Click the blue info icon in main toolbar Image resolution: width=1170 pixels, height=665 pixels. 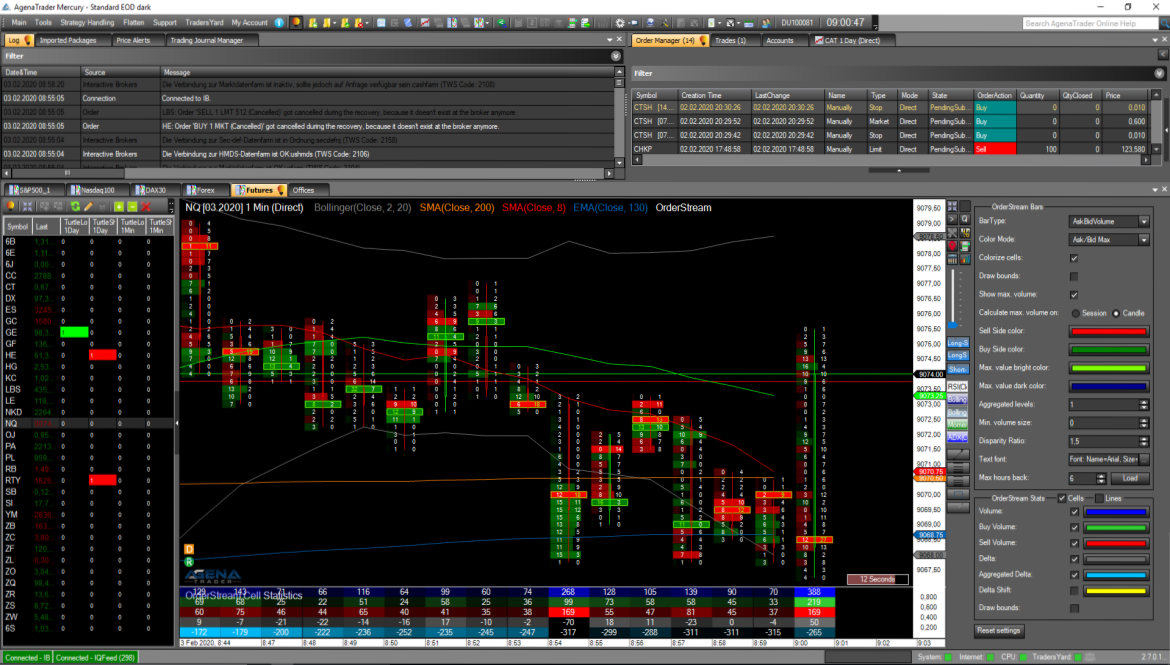278,22
